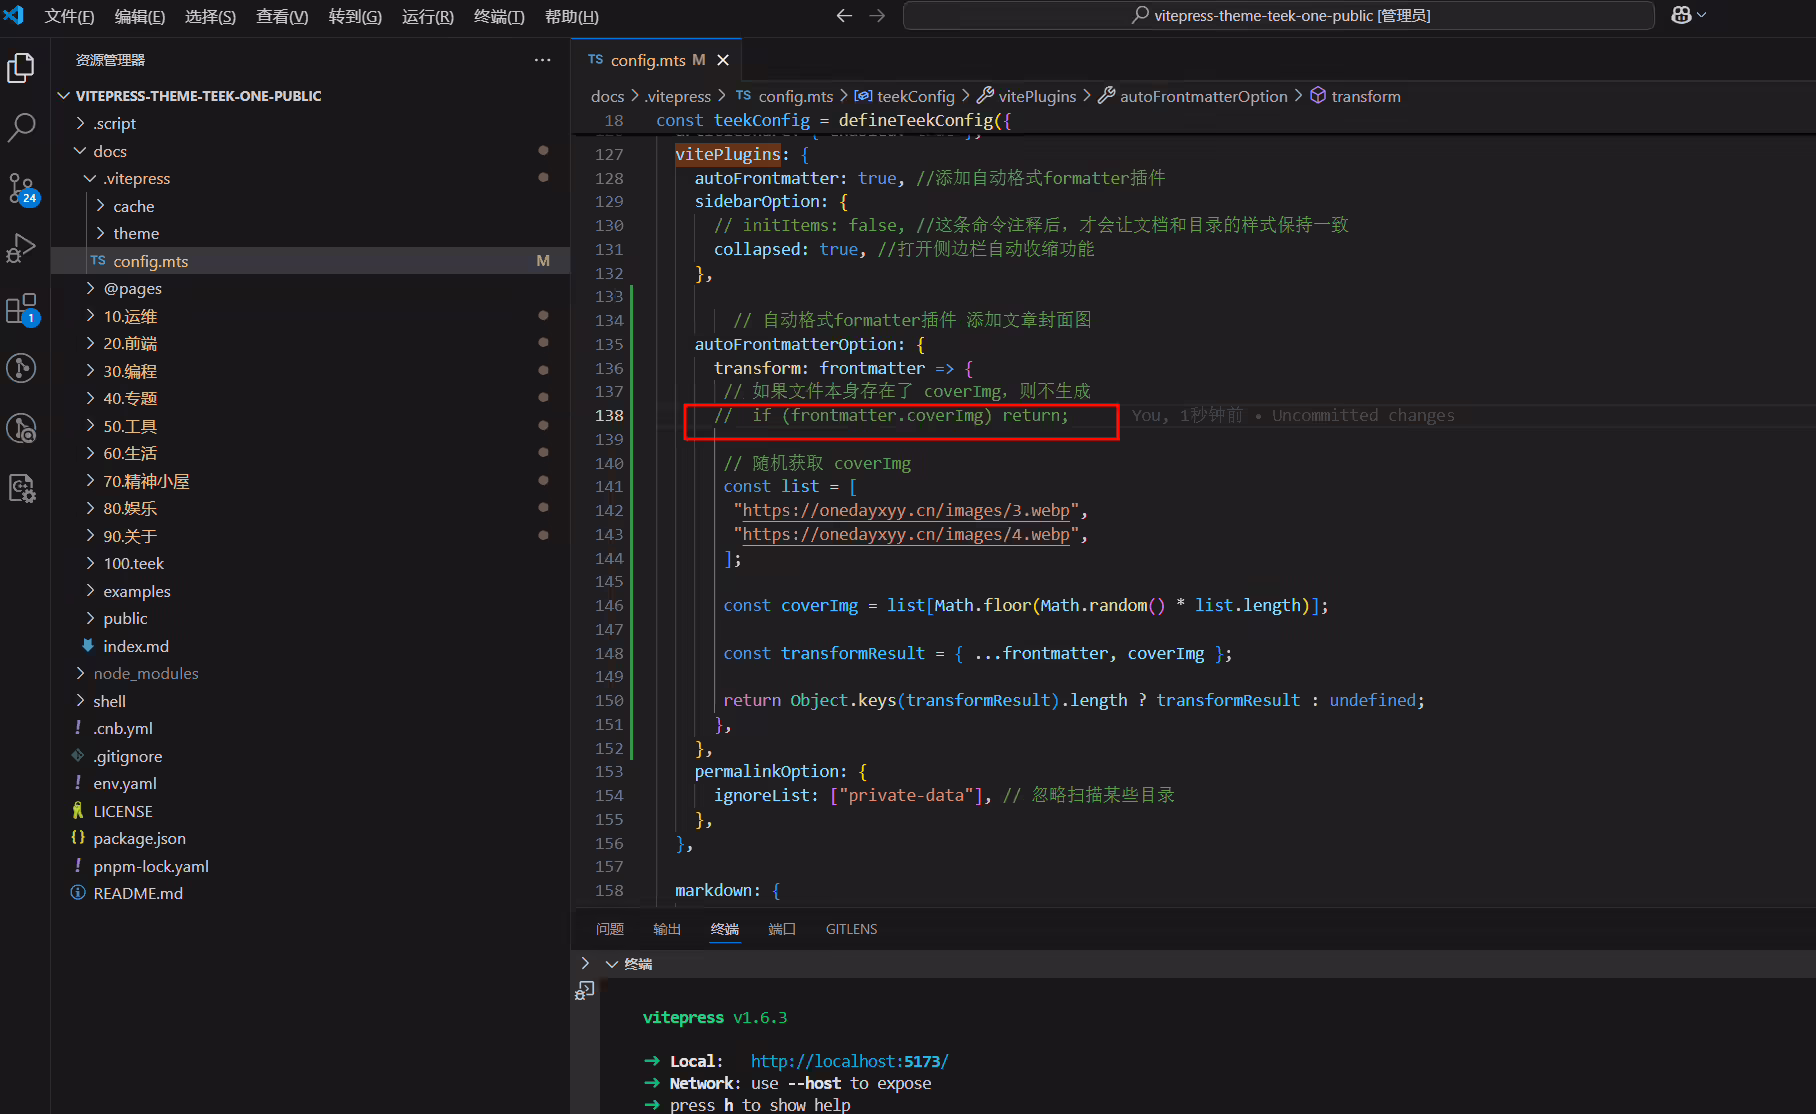
Task: Open Run and Debug view
Action: click(21, 248)
